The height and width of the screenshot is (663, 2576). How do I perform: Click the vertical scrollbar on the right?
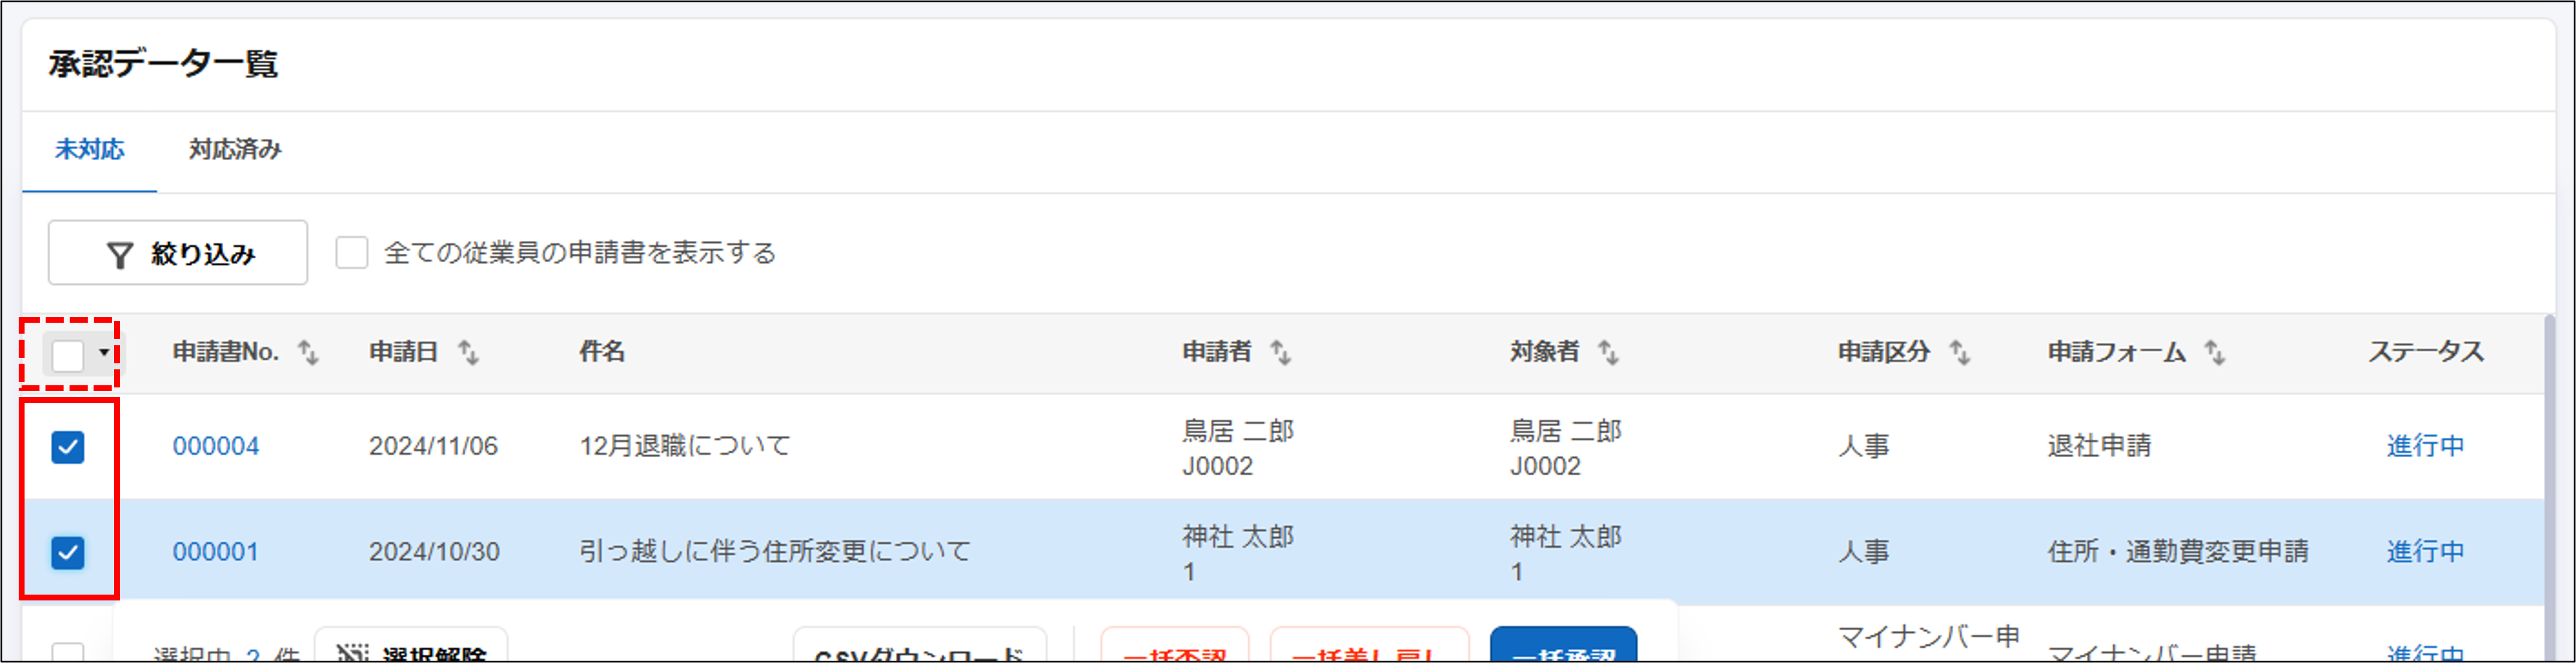click(2548, 480)
